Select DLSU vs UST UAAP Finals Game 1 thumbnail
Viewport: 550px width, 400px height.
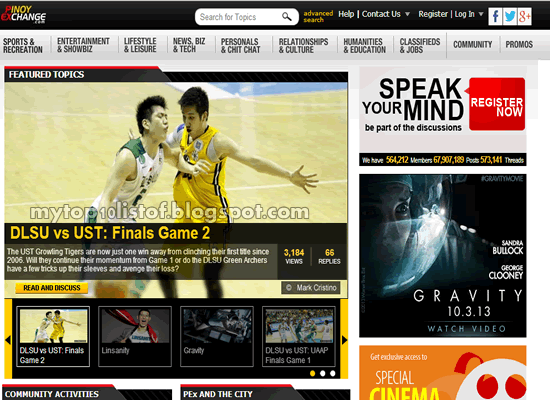click(x=299, y=336)
